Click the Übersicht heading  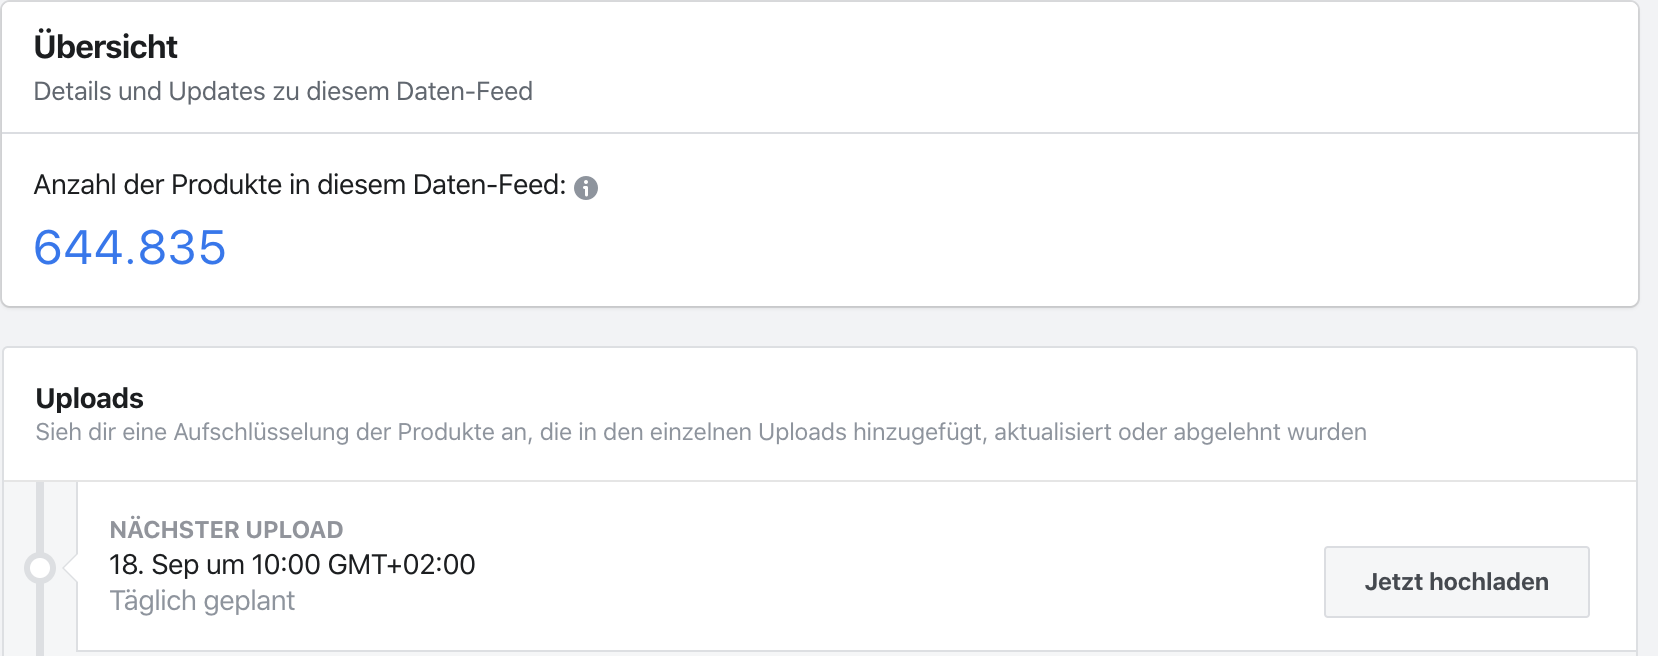105,47
